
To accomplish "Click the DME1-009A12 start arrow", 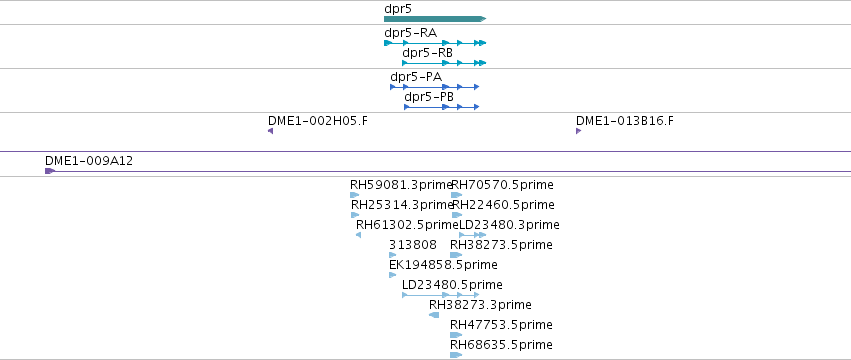I will [x=50, y=171].
